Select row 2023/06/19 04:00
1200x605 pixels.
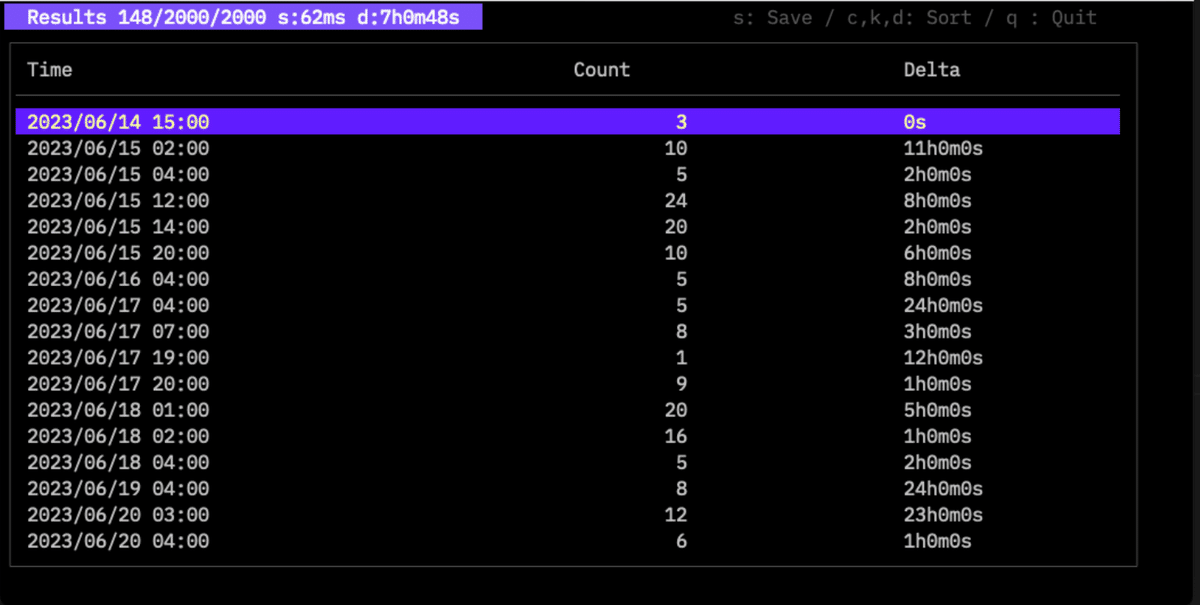[567, 489]
